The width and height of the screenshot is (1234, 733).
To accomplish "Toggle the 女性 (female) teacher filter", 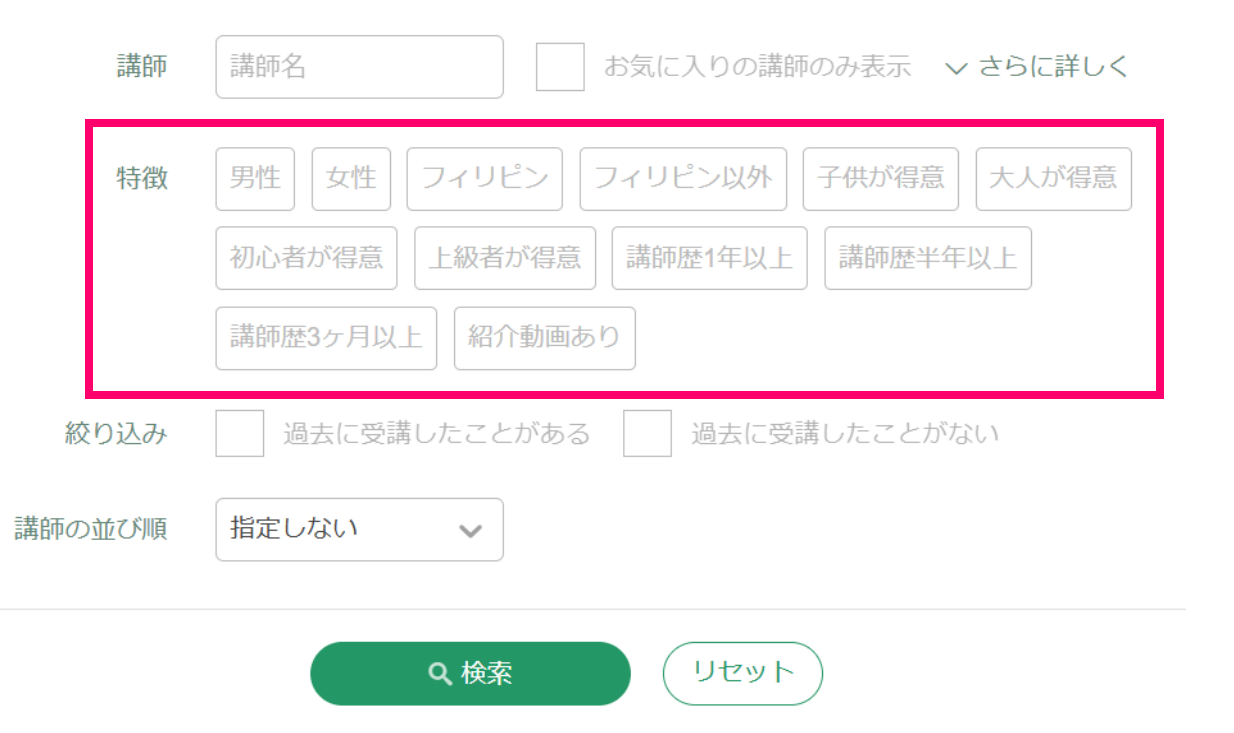I will [x=351, y=179].
